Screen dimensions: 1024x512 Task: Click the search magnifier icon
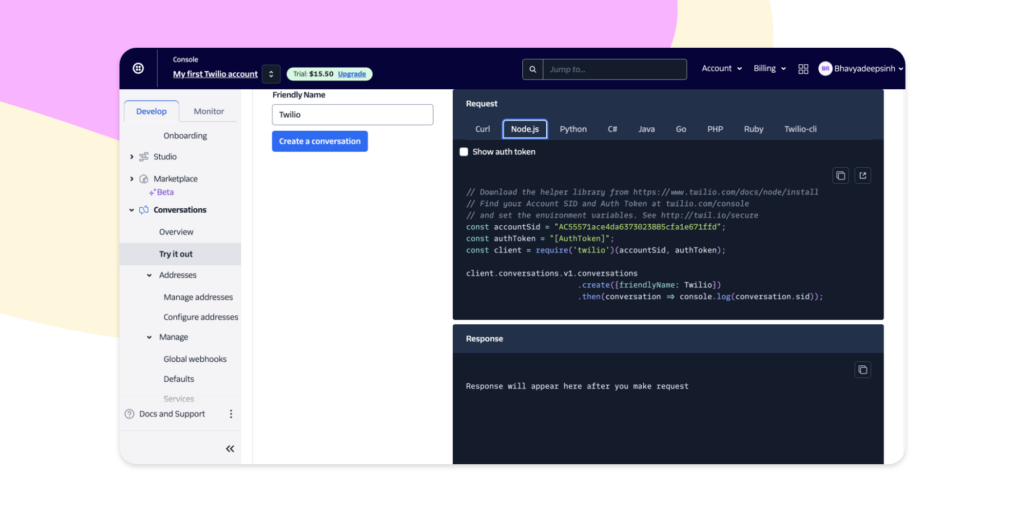coord(533,69)
